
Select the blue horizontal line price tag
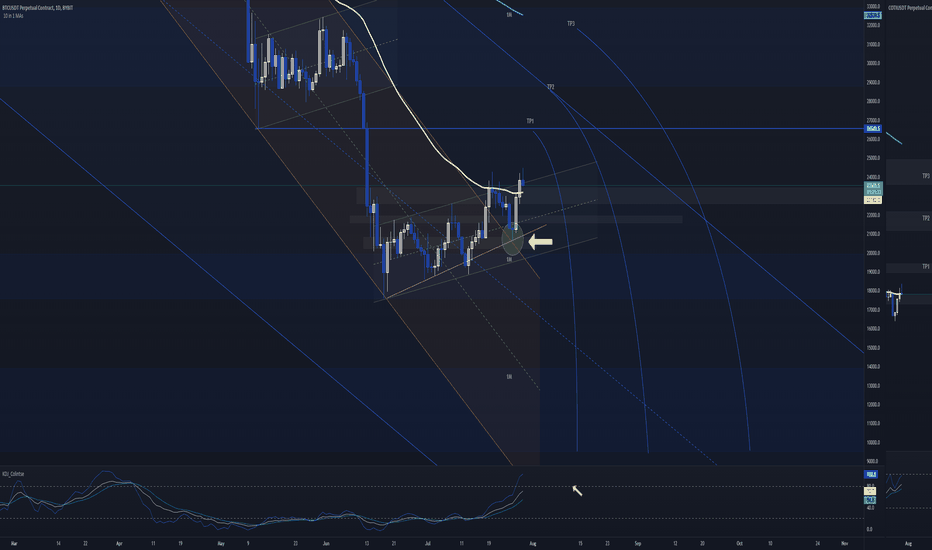pos(873,128)
